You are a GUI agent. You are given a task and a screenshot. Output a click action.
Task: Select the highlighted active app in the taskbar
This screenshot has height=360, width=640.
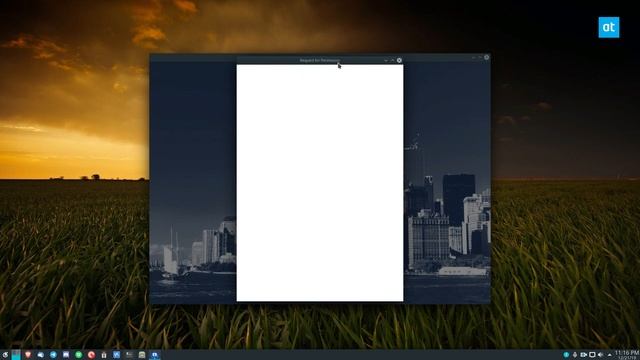(x=155, y=355)
